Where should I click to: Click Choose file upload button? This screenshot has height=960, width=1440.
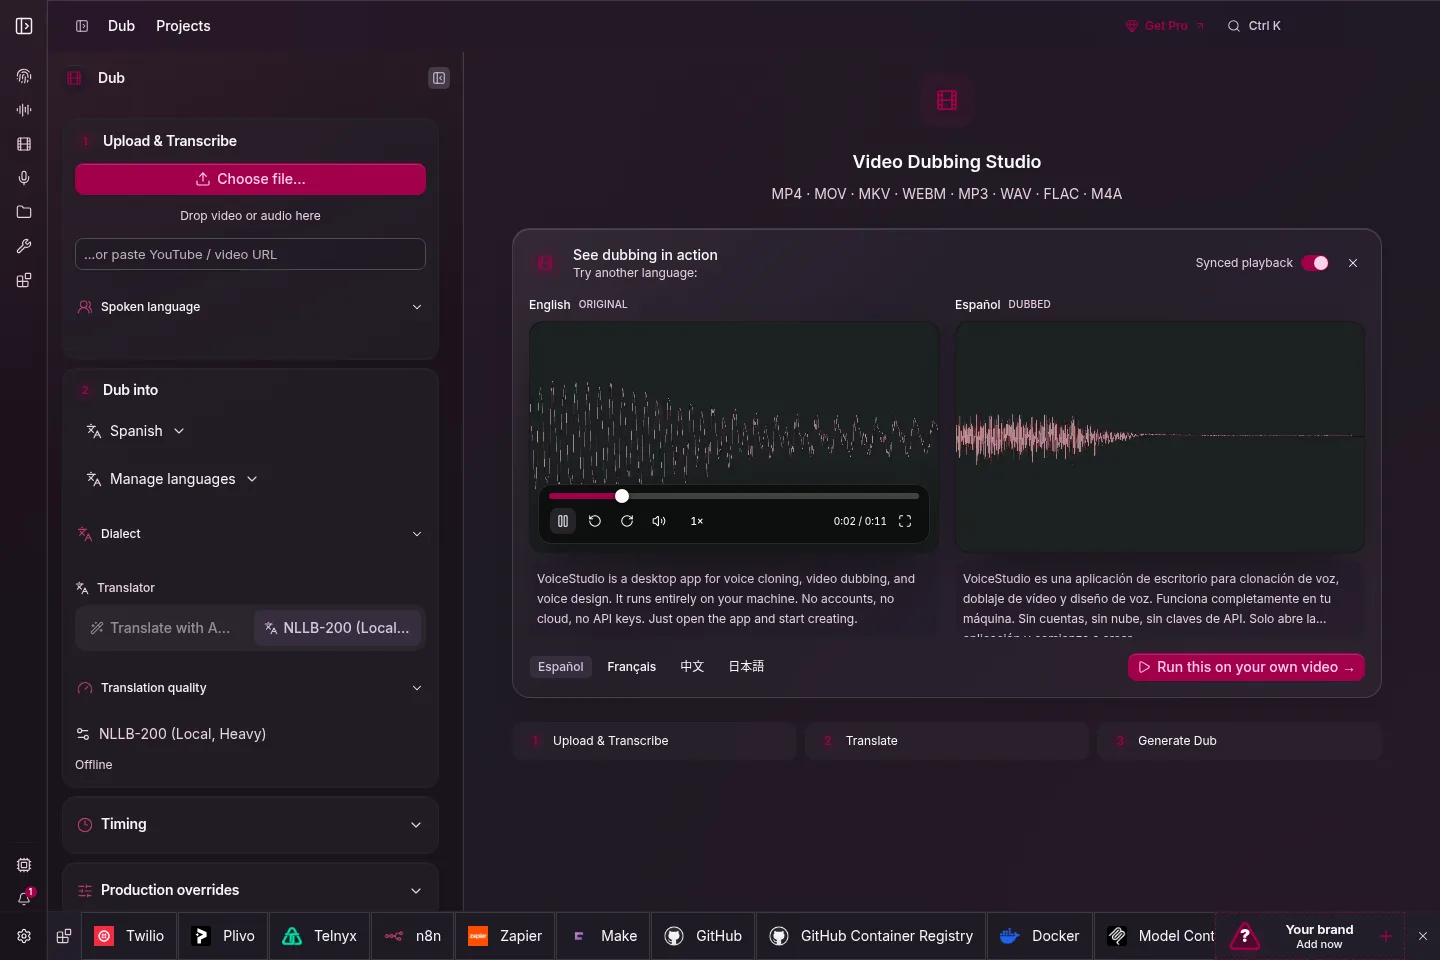pos(250,179)
